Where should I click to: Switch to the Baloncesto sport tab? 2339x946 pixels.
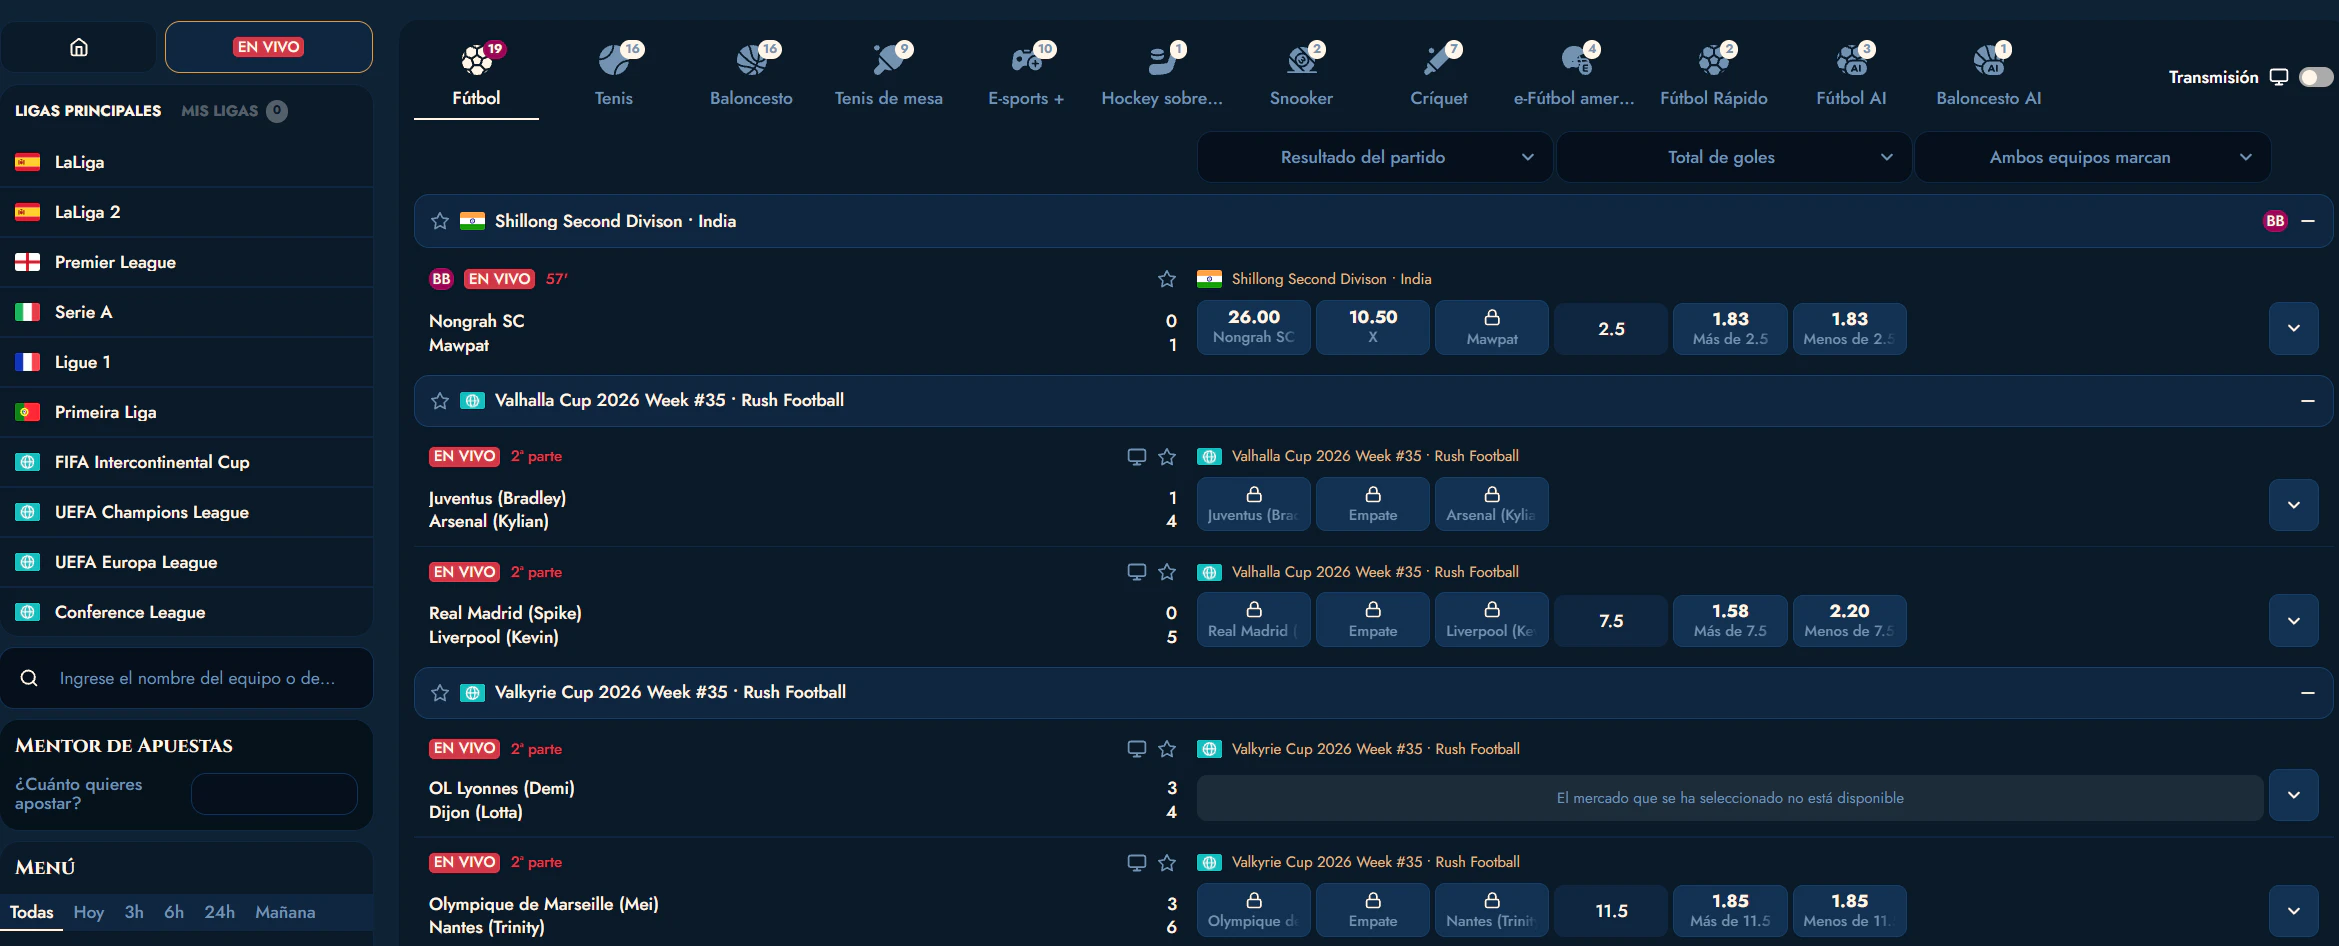pos(751,75)
